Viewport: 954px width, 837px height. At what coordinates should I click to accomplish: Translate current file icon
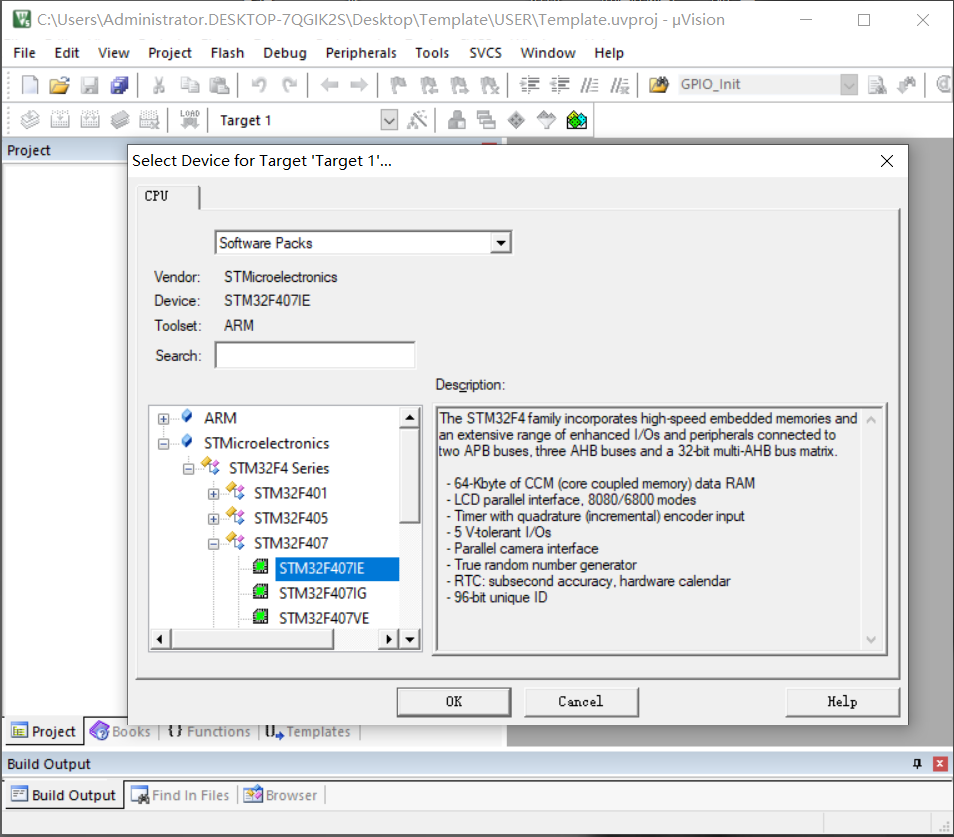pos(30,120)
